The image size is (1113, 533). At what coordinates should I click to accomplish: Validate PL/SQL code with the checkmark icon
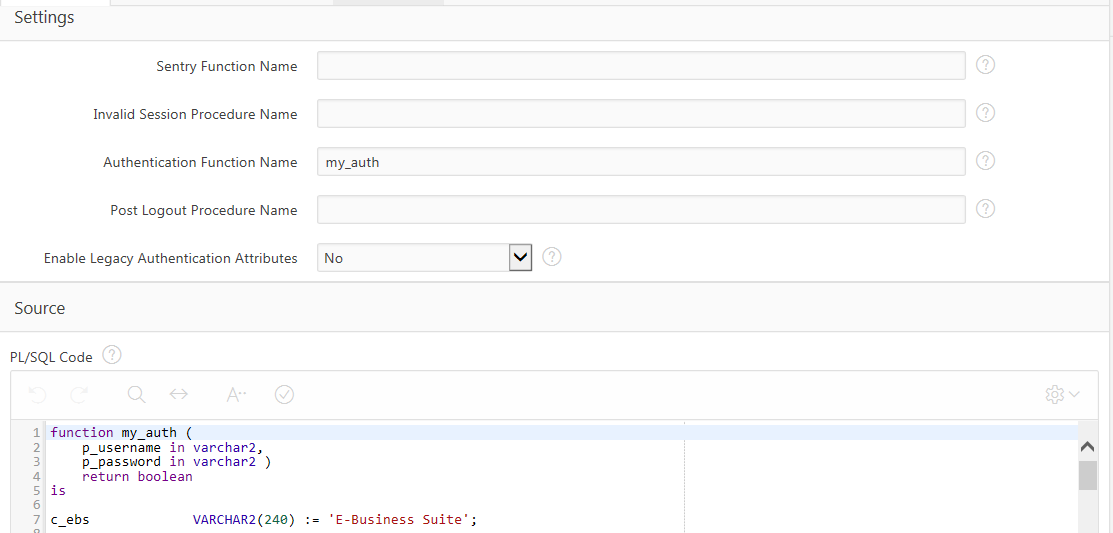284,395
